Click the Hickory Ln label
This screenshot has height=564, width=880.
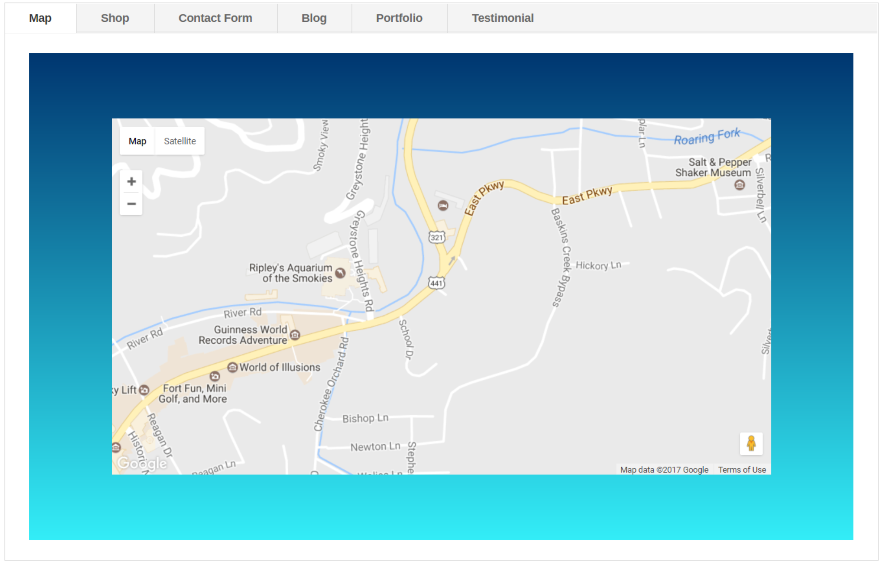pyautogui.click(x=598, y=265)
